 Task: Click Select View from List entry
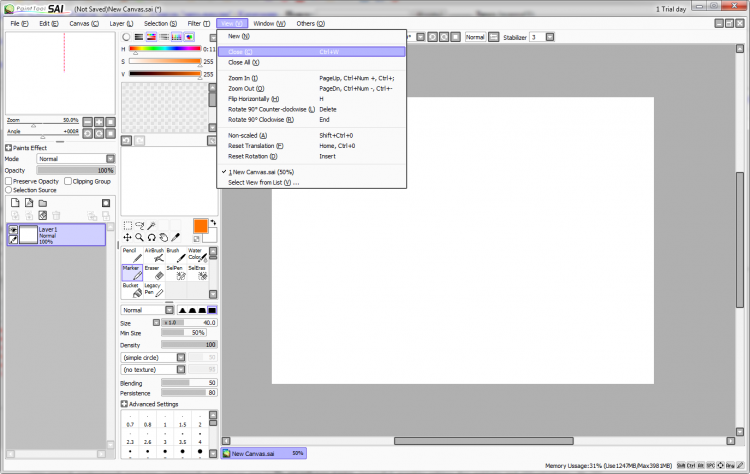[x=311, y=182]
